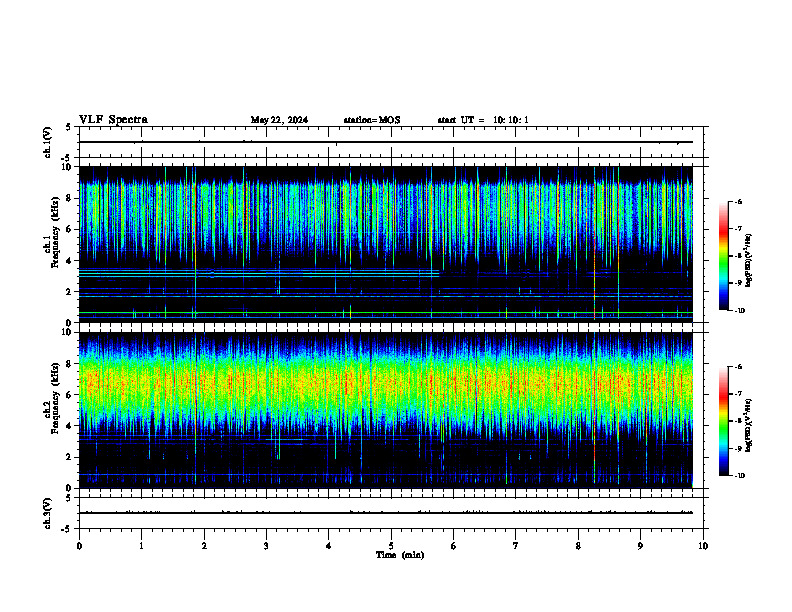The width and height of the screenshot is (792, 612).
Task: Click time axis tick label '5'
Action: [391, 546]
